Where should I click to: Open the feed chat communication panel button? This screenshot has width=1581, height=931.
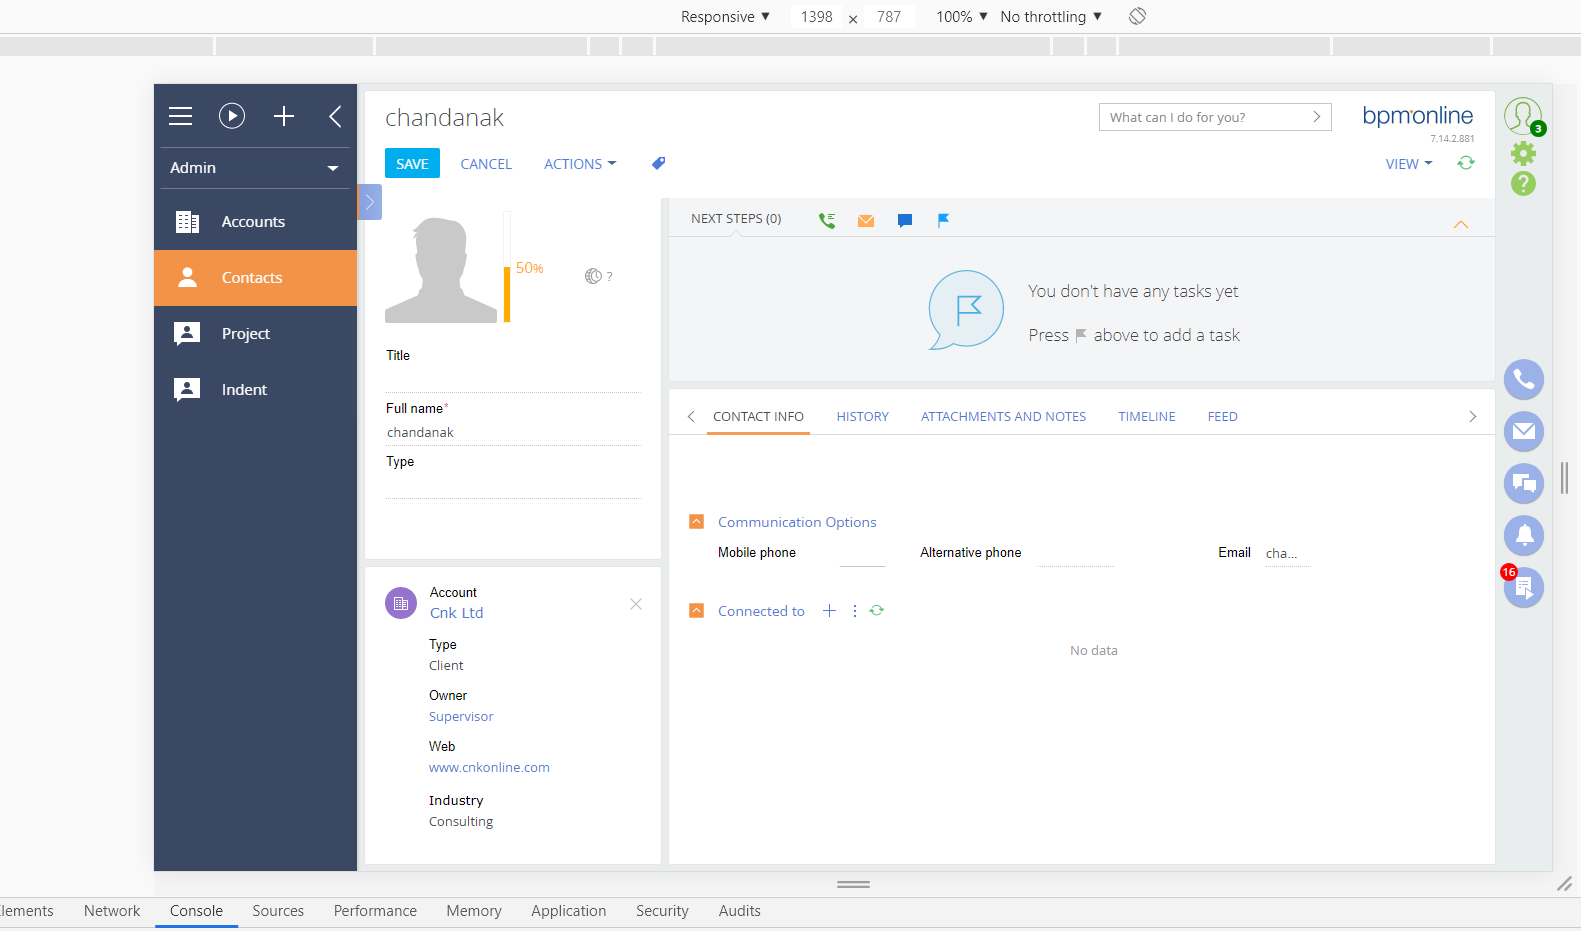click(1524, 483)
